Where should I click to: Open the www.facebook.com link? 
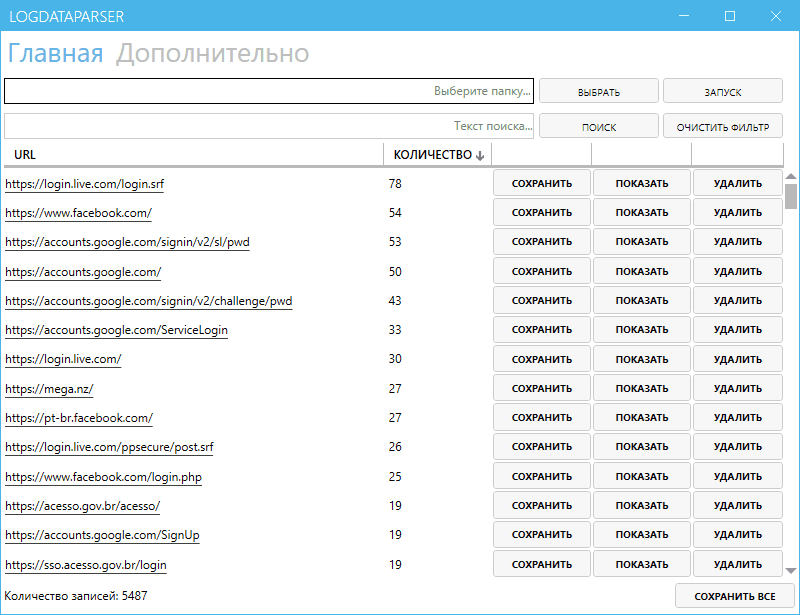coord(82,212)
